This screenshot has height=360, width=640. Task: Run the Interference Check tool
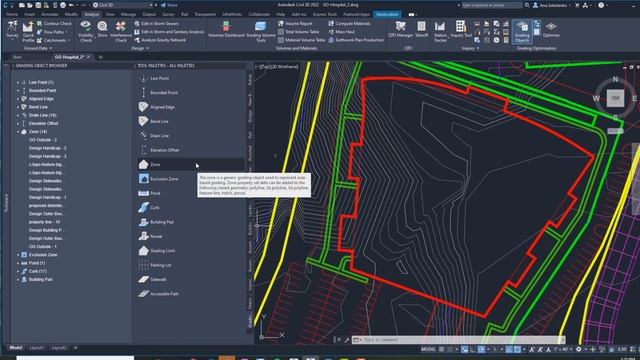pos(121,31)
